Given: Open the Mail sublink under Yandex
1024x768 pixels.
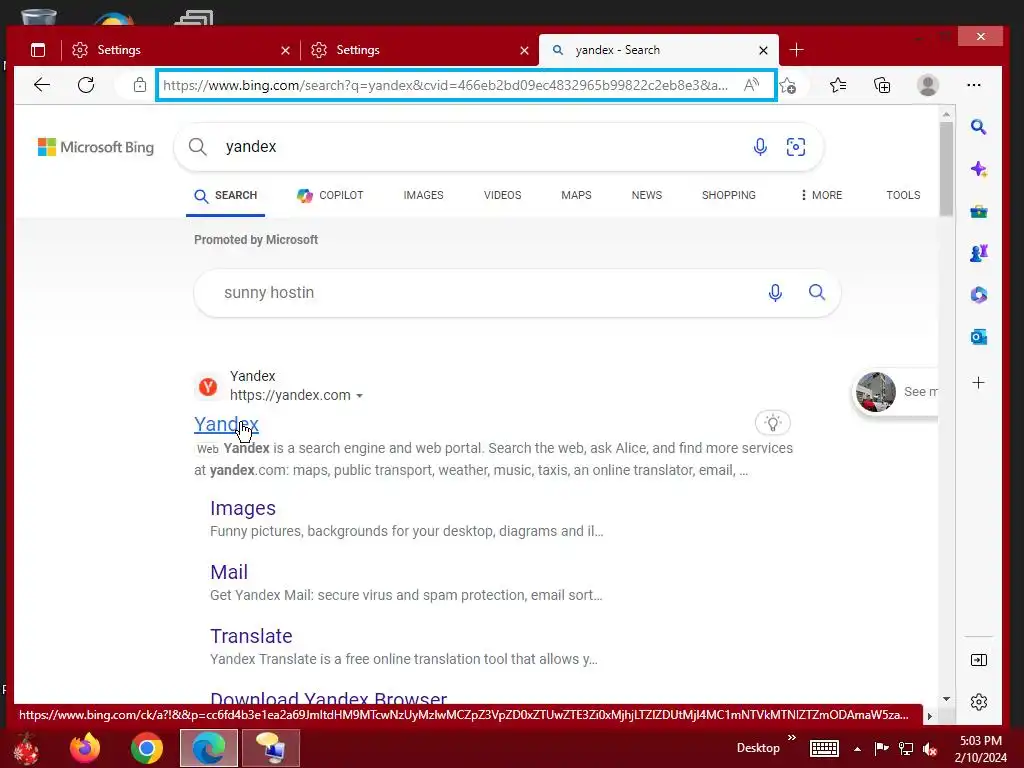Looking at the screenshot, I should pyautogui.click(x=229, y=572).
